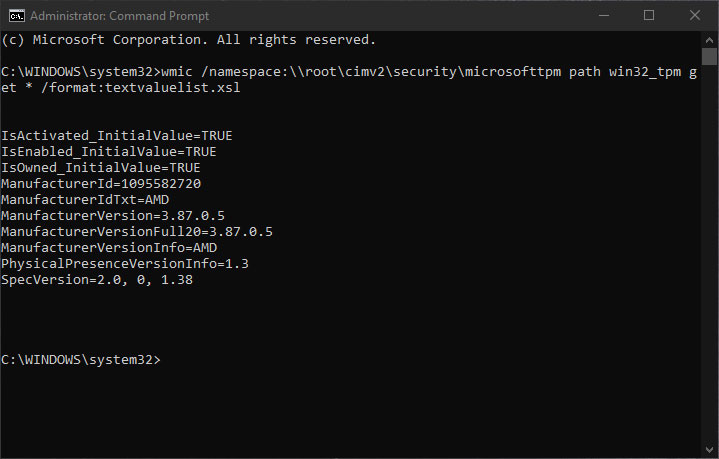
Task: Click the PhysicalPresenceVersionInfo=1.3 line
Action: 125,264
